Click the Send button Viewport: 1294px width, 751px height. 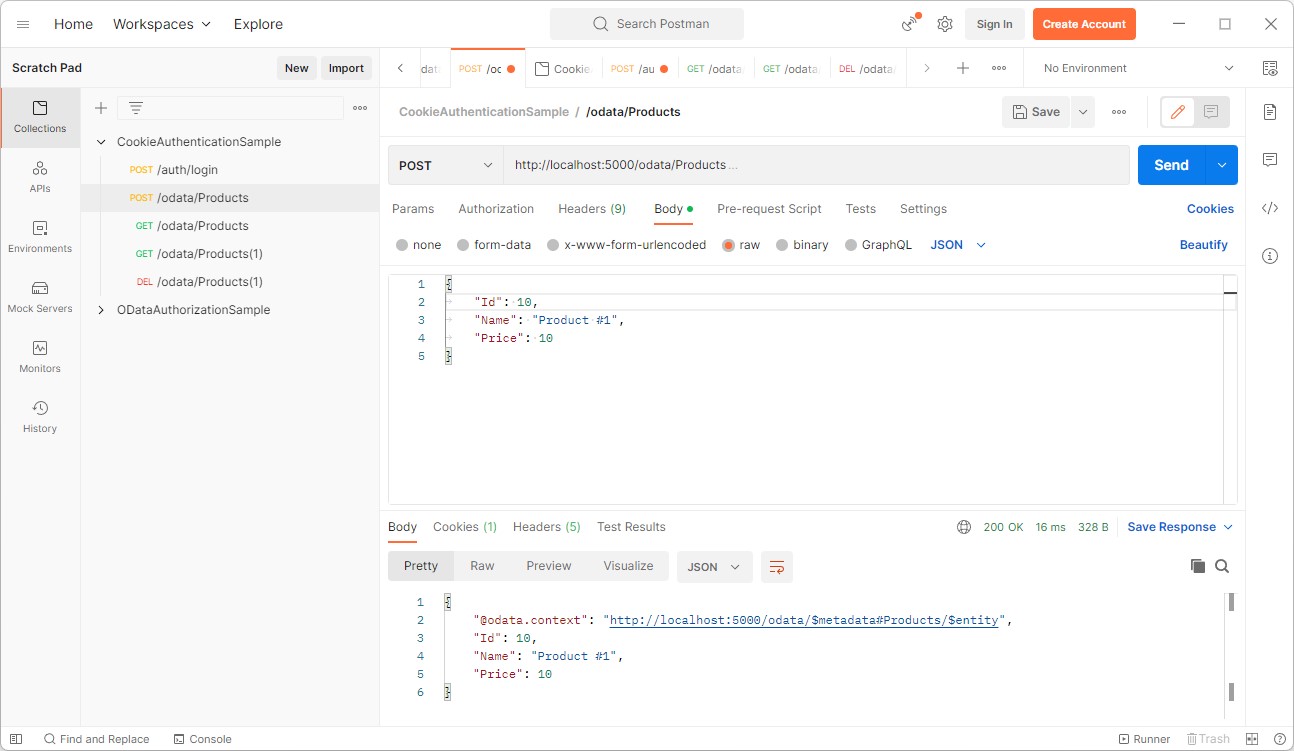point(1172,165)
